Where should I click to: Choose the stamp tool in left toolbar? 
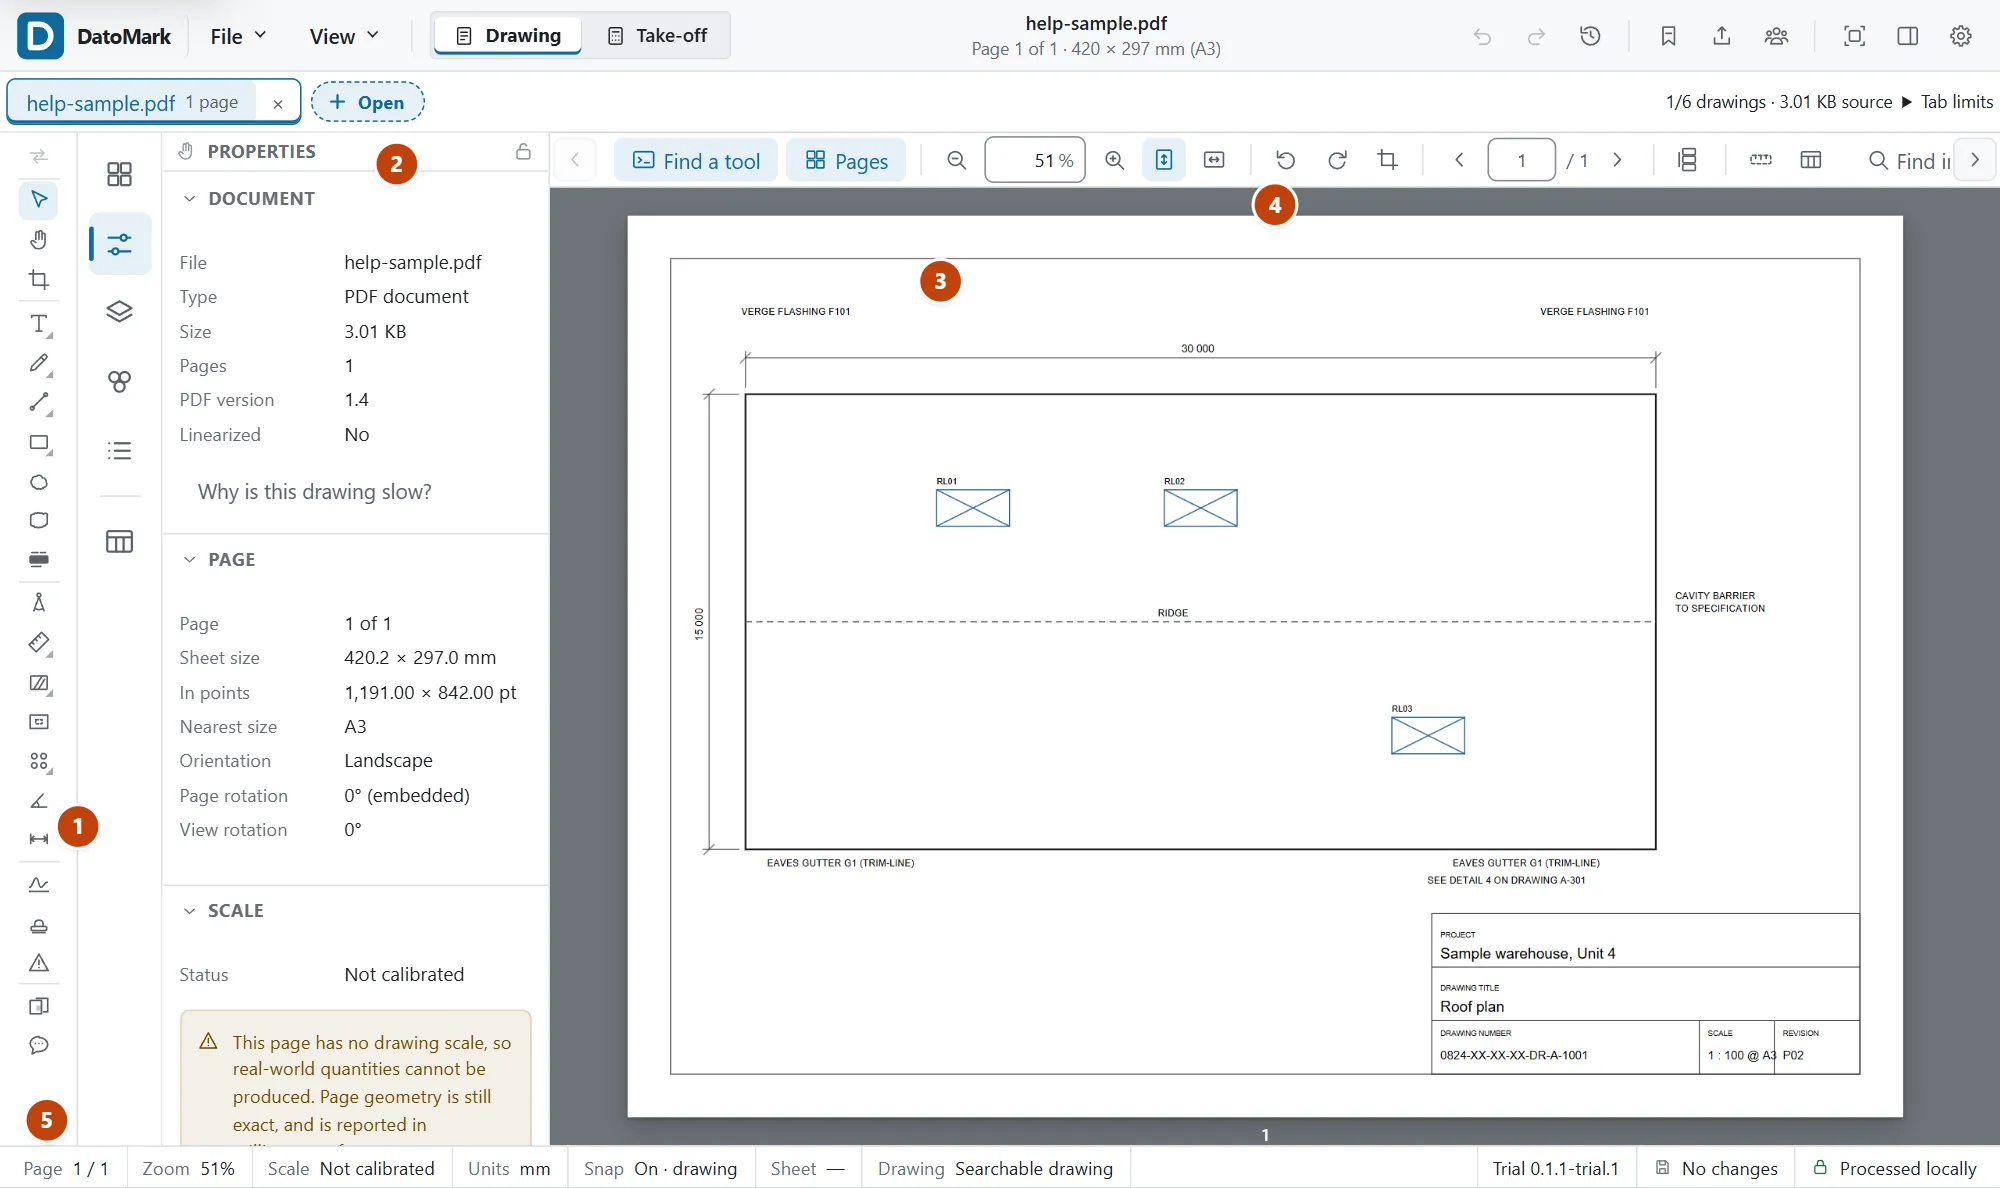point(39,926)
